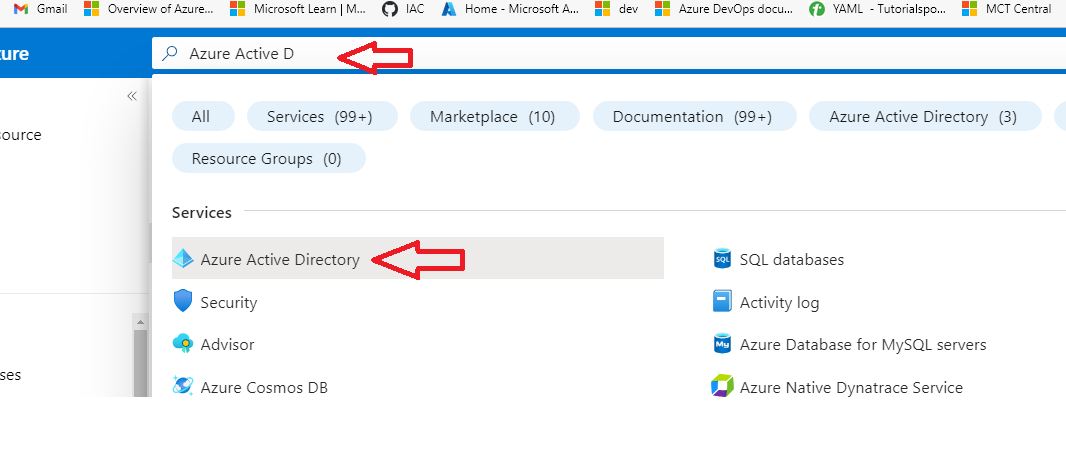Image resolution: width=1066 pixels, height=474 pixels.
Task: Click the sidebar vertical scrollbar thumb
Action: click(140, 362)
